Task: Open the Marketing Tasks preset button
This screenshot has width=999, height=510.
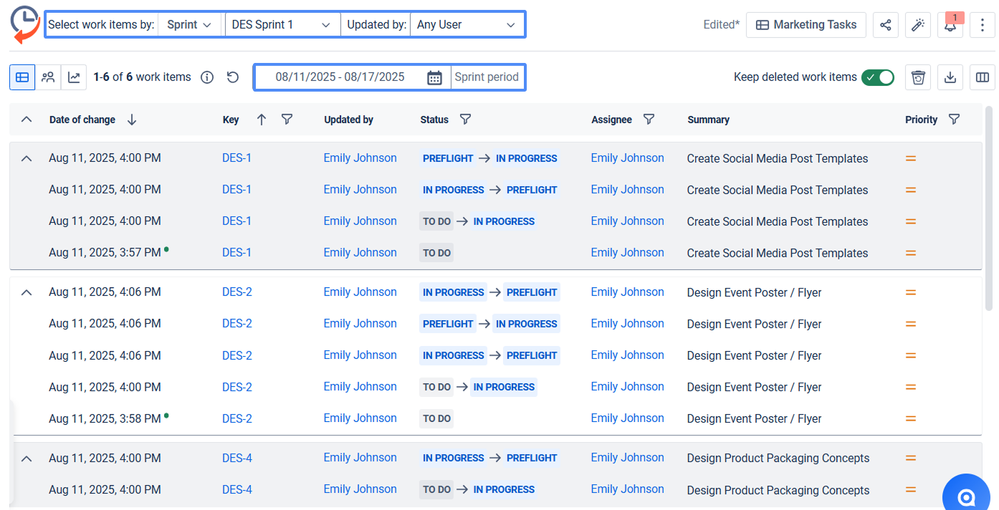Action: (806, 25)
